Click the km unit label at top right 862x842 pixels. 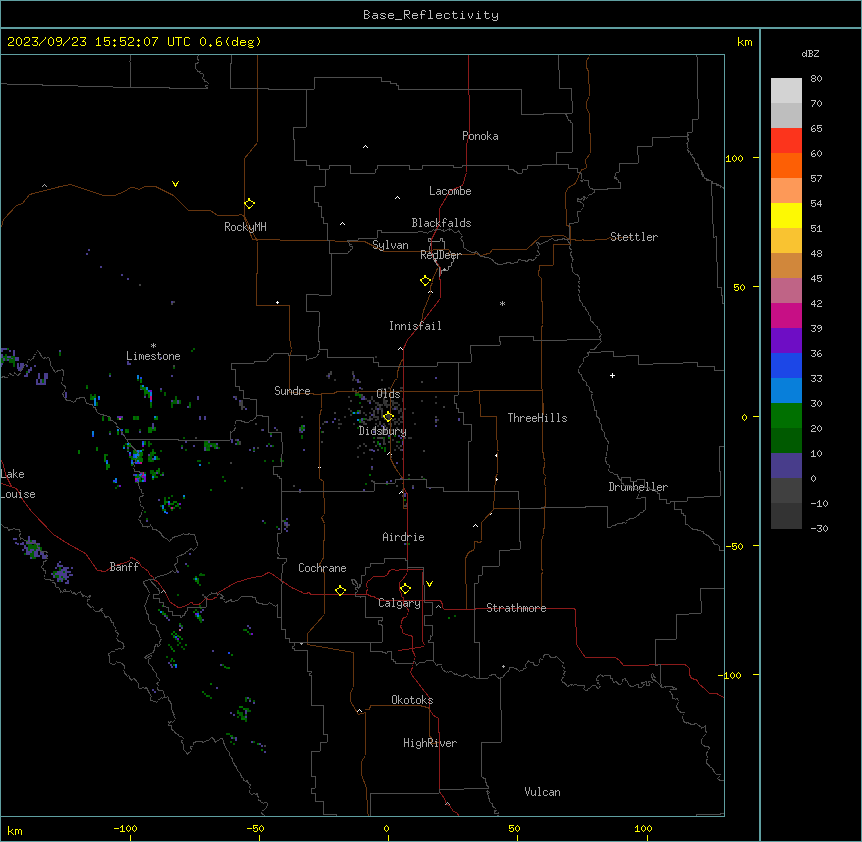pos(744,42)
